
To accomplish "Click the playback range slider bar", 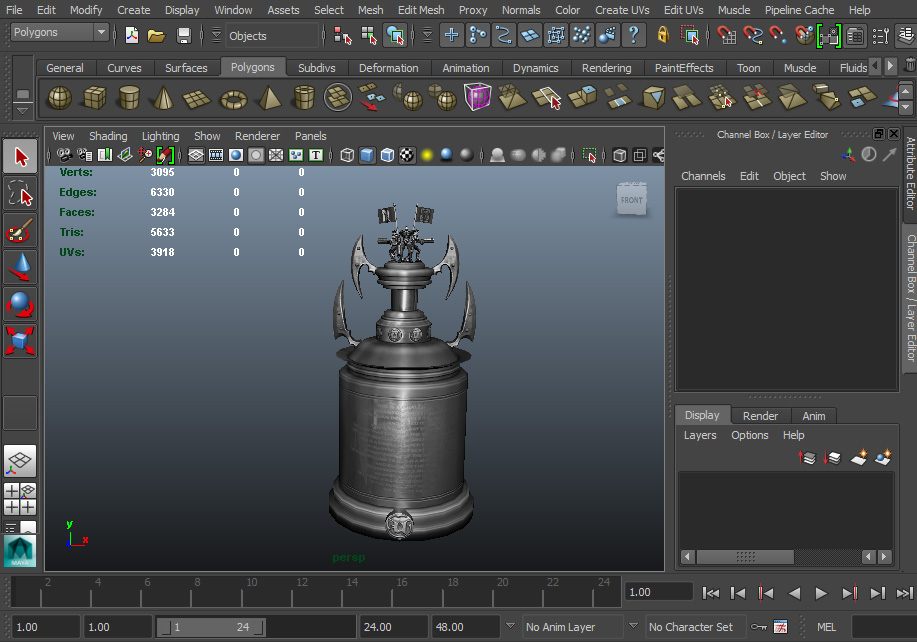I will click(211, 627).
